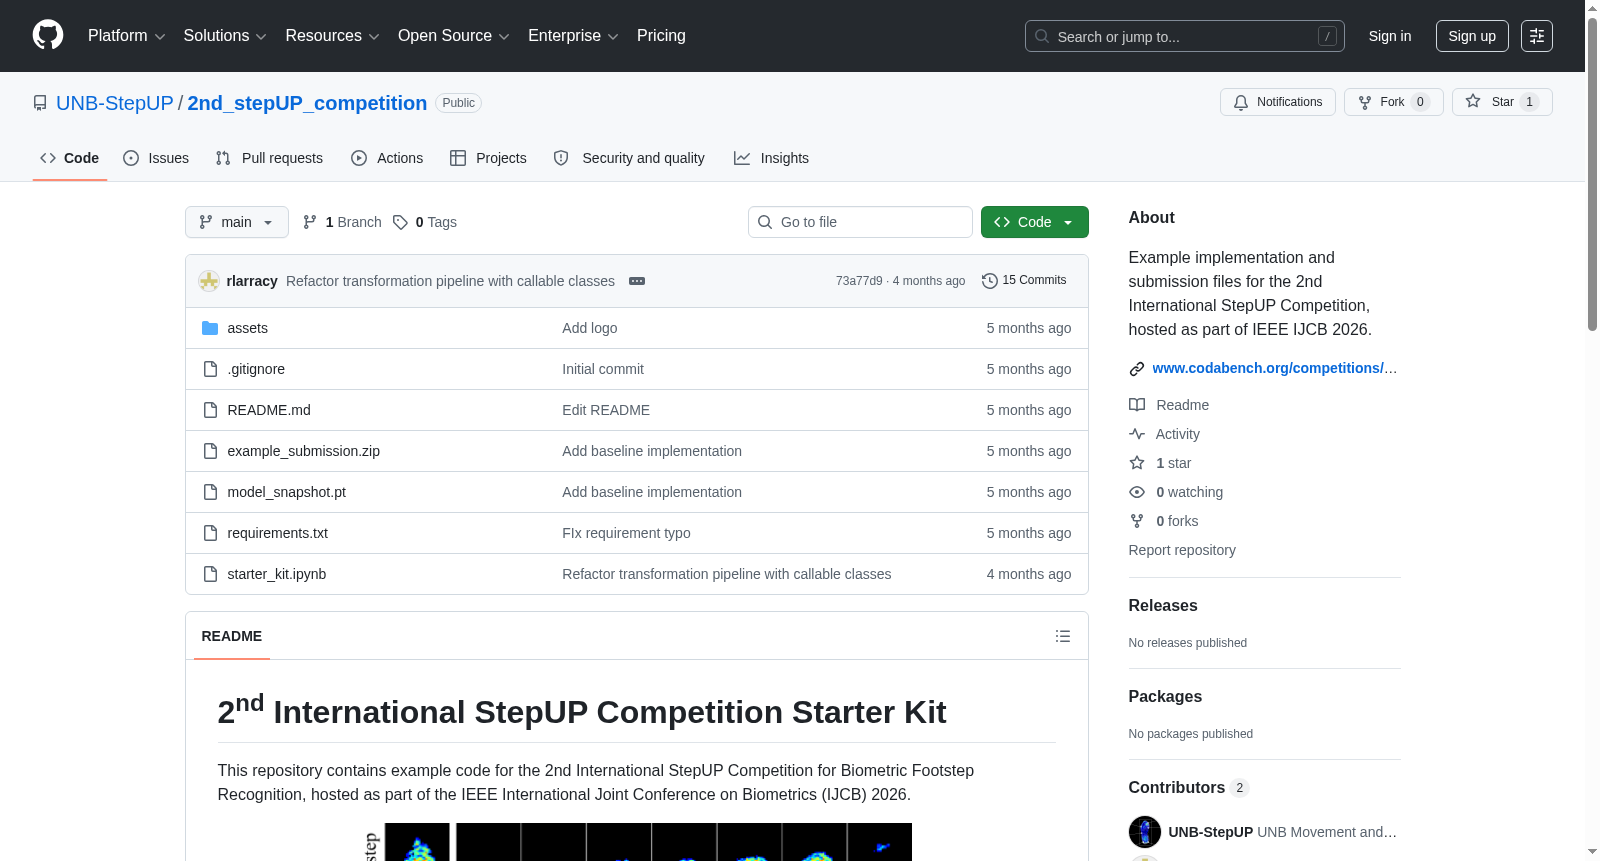Click the assets folder icon

(210, 328)
